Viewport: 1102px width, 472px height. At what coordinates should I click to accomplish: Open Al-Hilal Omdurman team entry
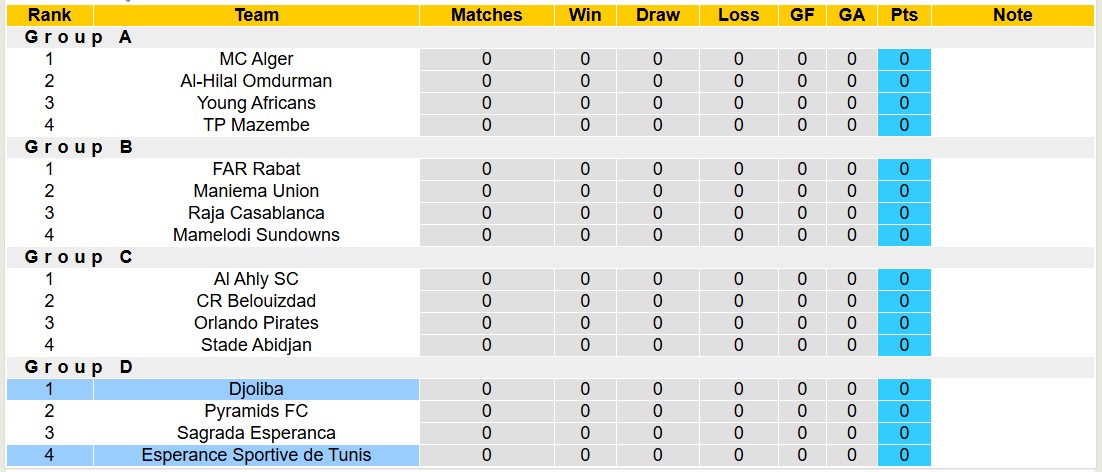click(256, 81)
